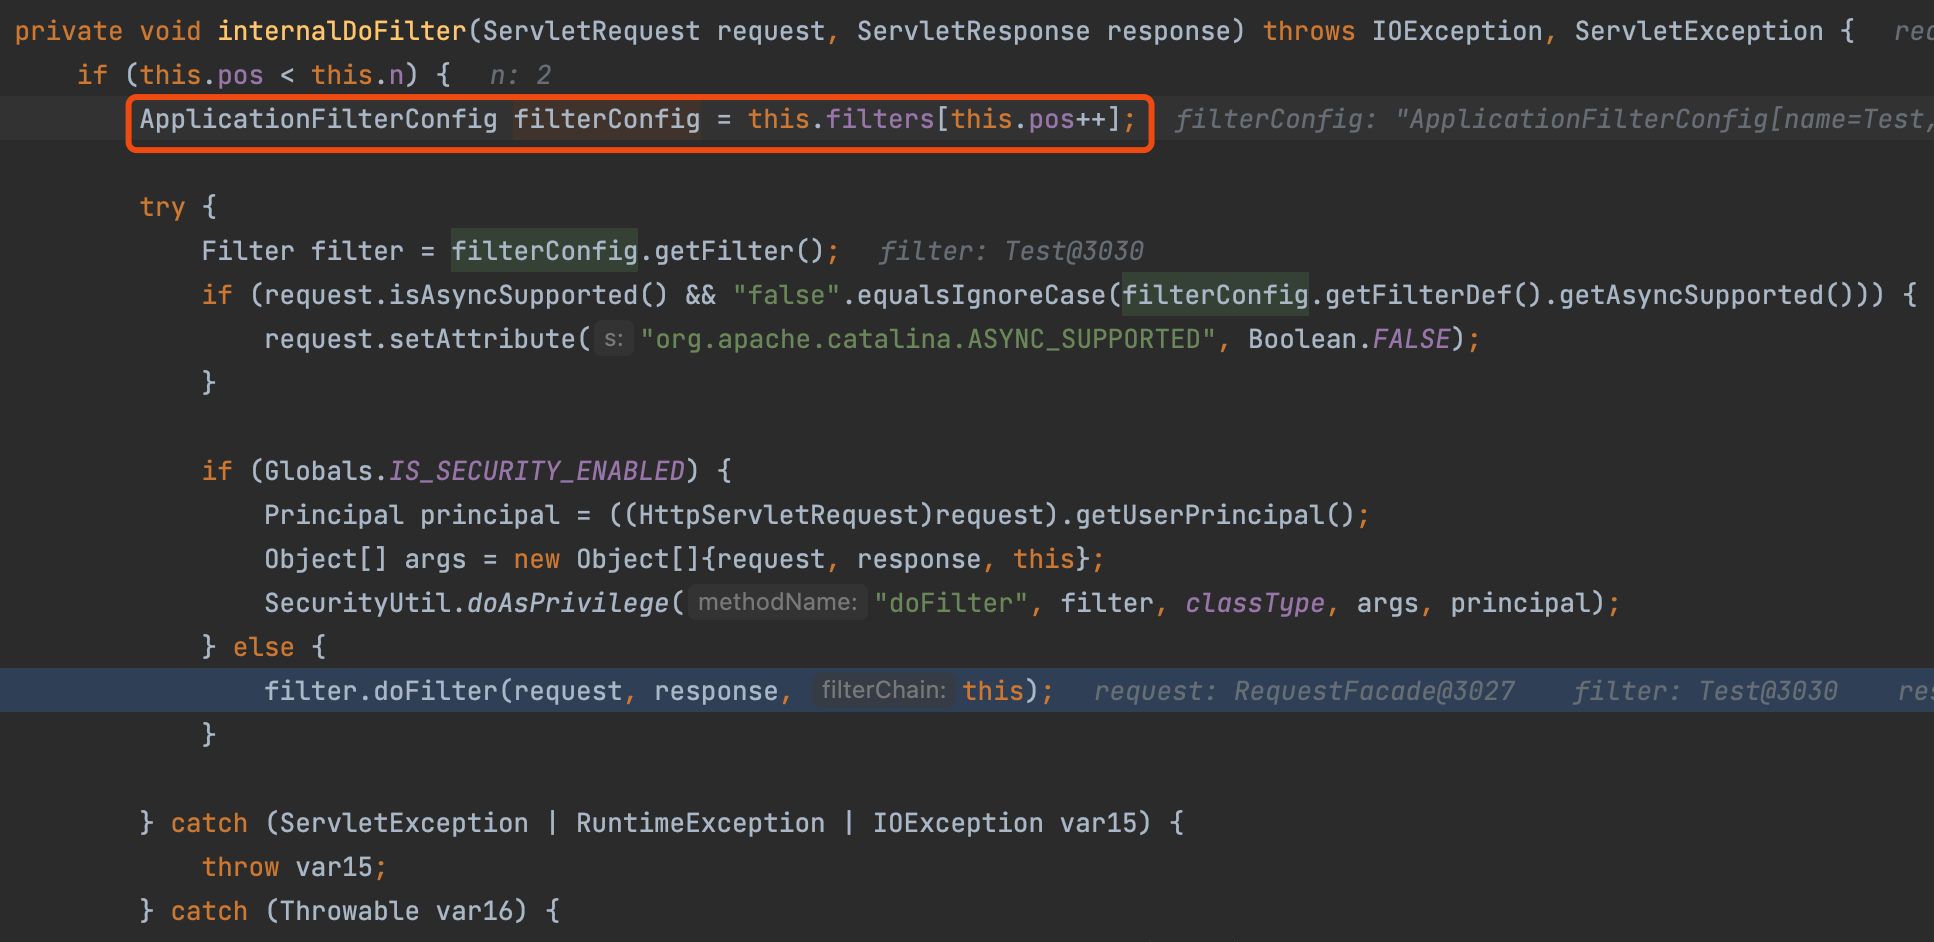Image resolution: width=1934 pixels, height=942 pixels.
Task: Click the HttpServletRequest cast
Action: (x=778, y=515)
